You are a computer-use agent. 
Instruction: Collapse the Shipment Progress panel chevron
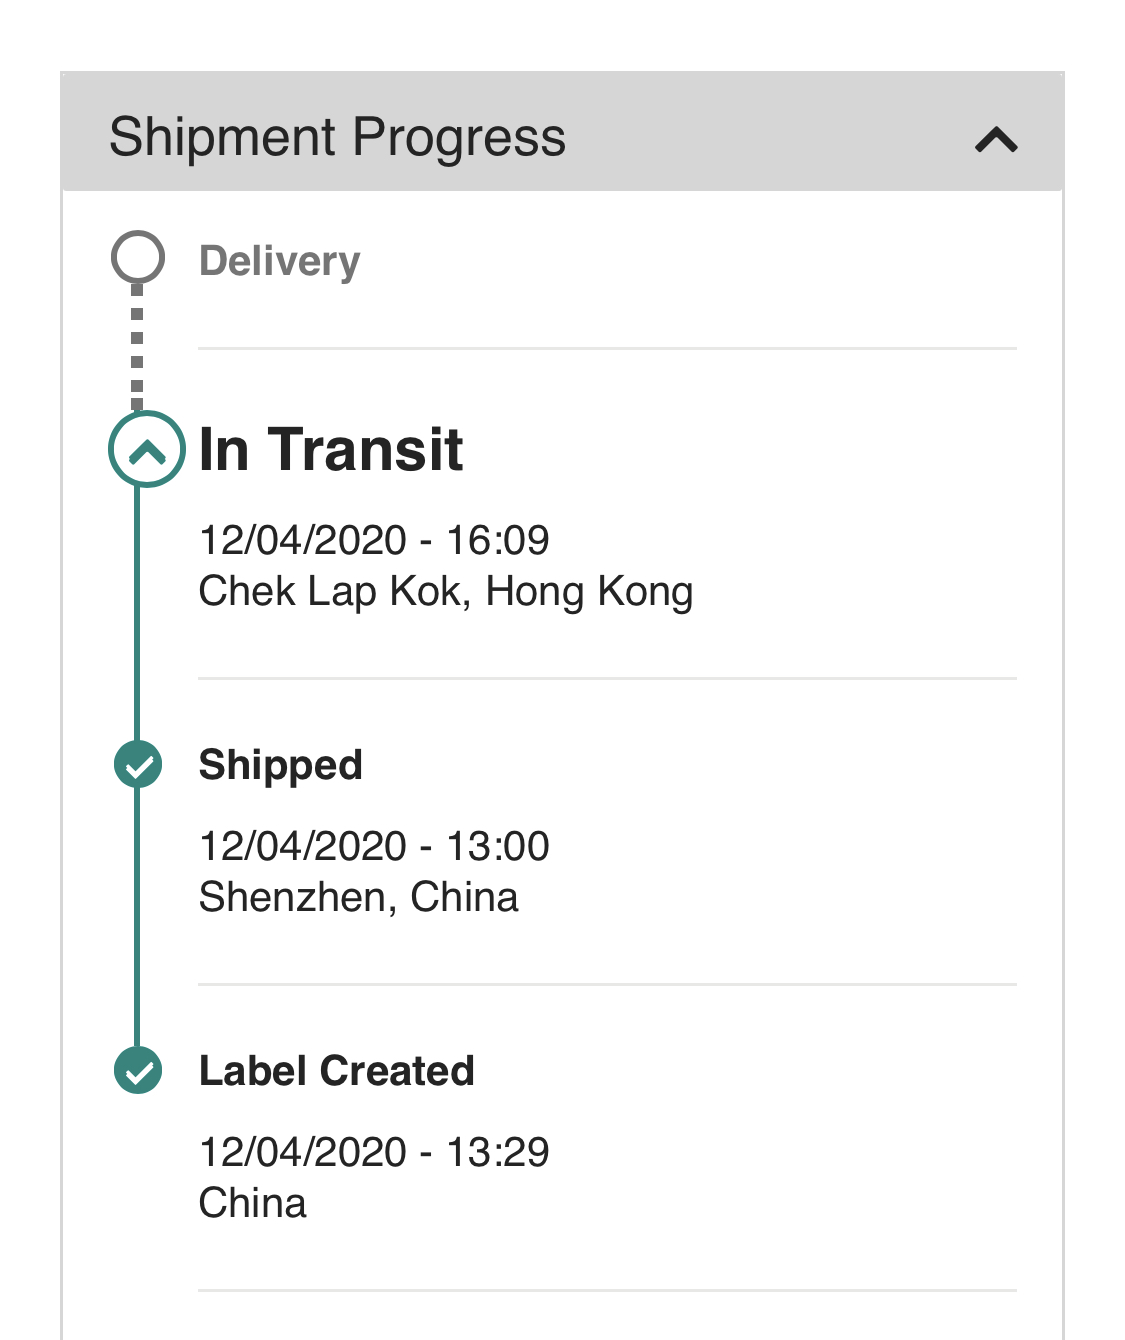click(996, 140)
